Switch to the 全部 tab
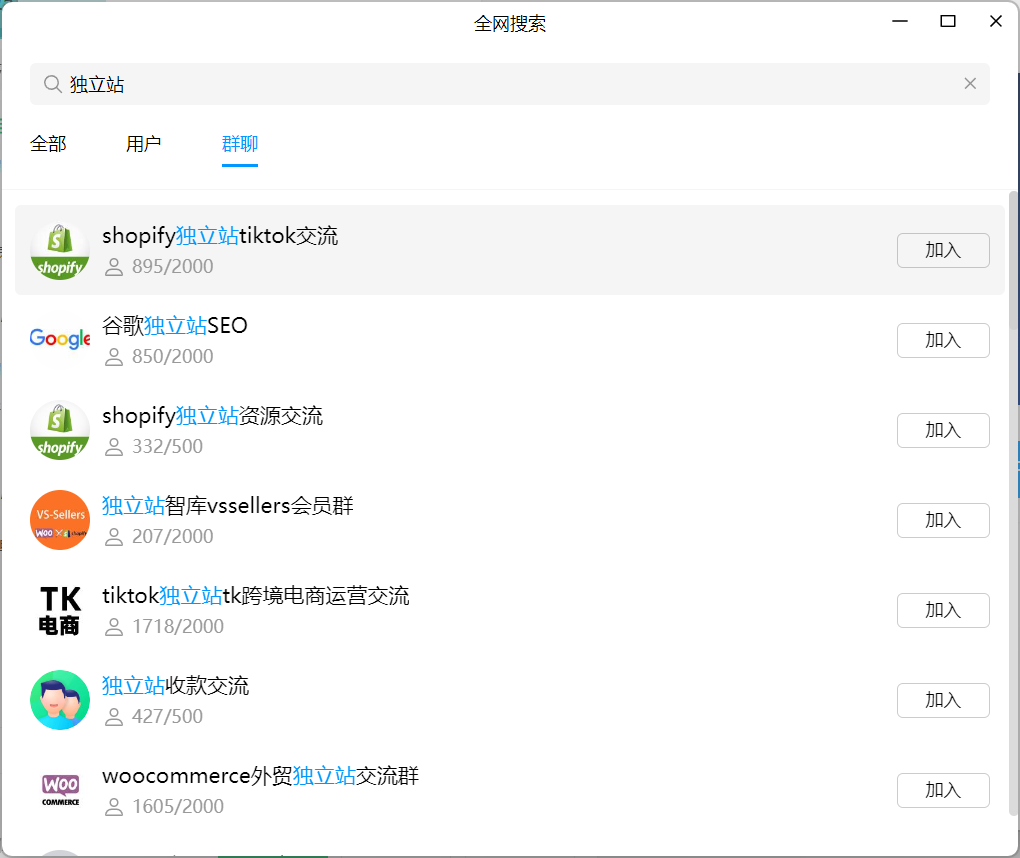1020x858 pixels. (x=48, y=144)
